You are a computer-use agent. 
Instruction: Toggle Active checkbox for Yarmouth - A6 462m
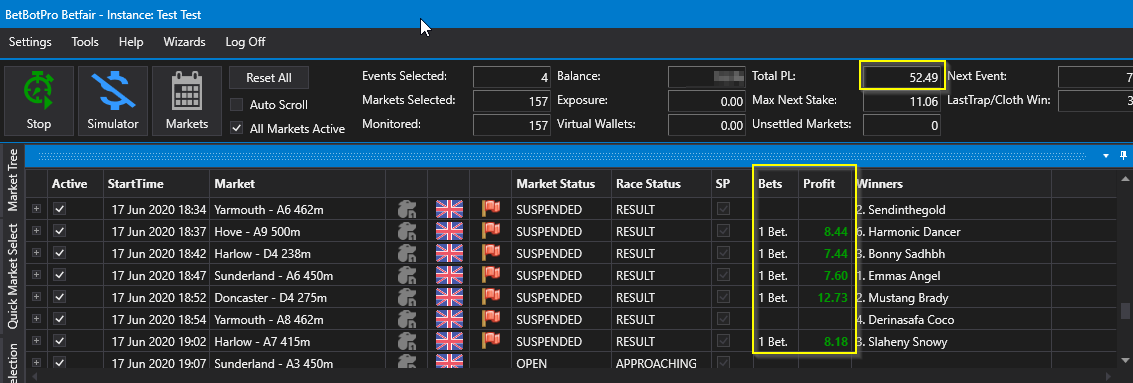(x=60, y=210)
